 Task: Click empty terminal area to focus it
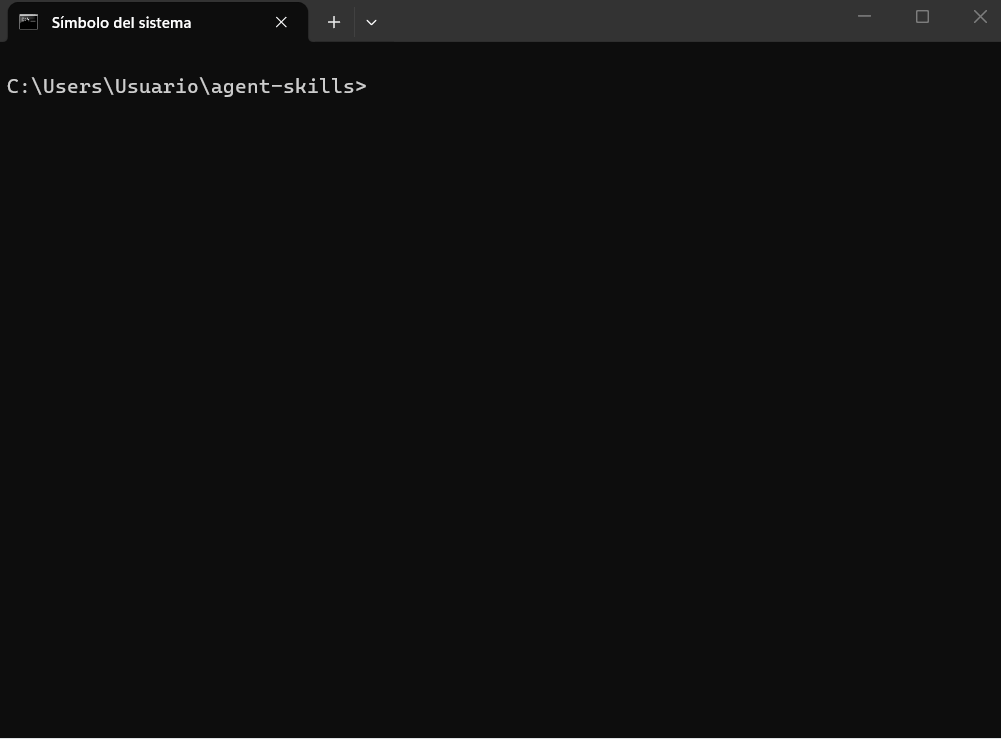(x=500, y=400)
